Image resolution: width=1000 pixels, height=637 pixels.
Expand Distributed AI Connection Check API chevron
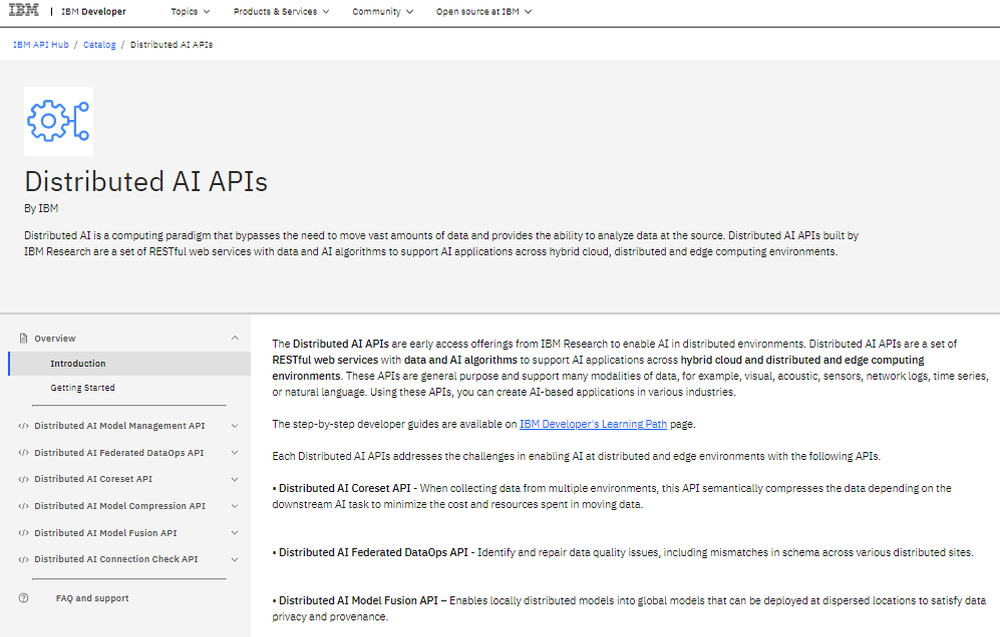click(x=235, y=560)
